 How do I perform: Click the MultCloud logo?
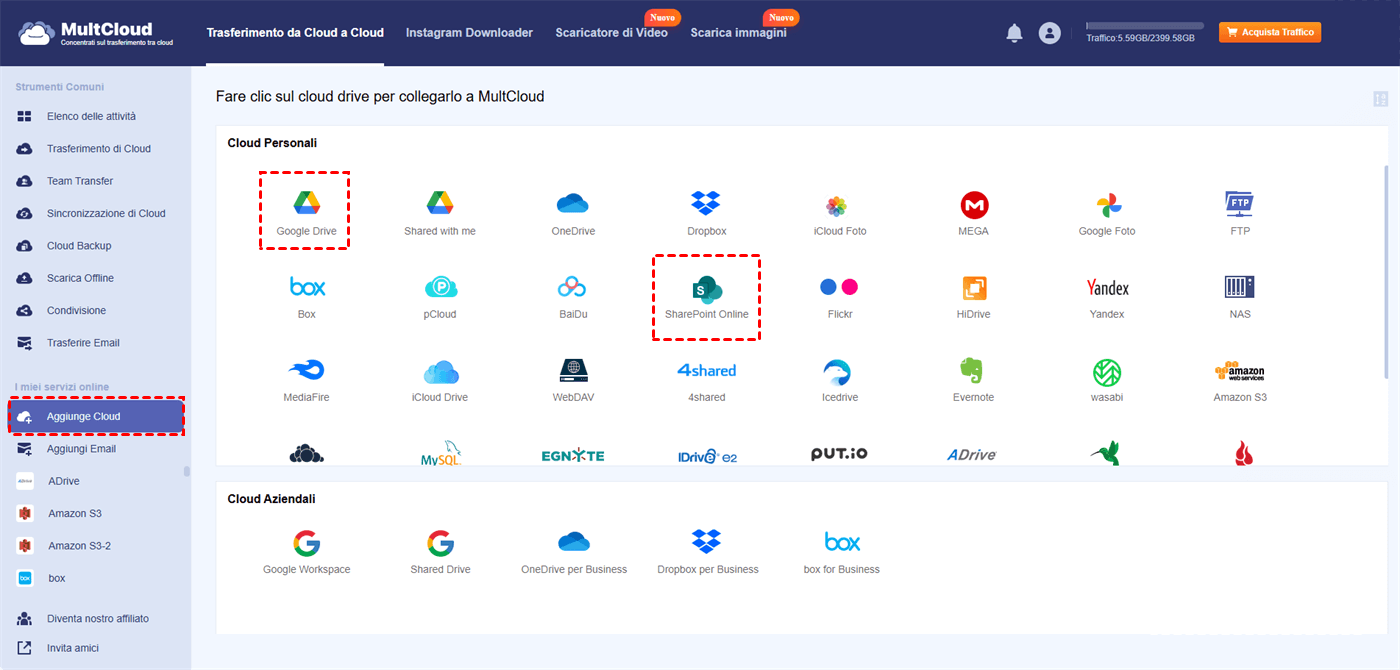pos(96,32)
